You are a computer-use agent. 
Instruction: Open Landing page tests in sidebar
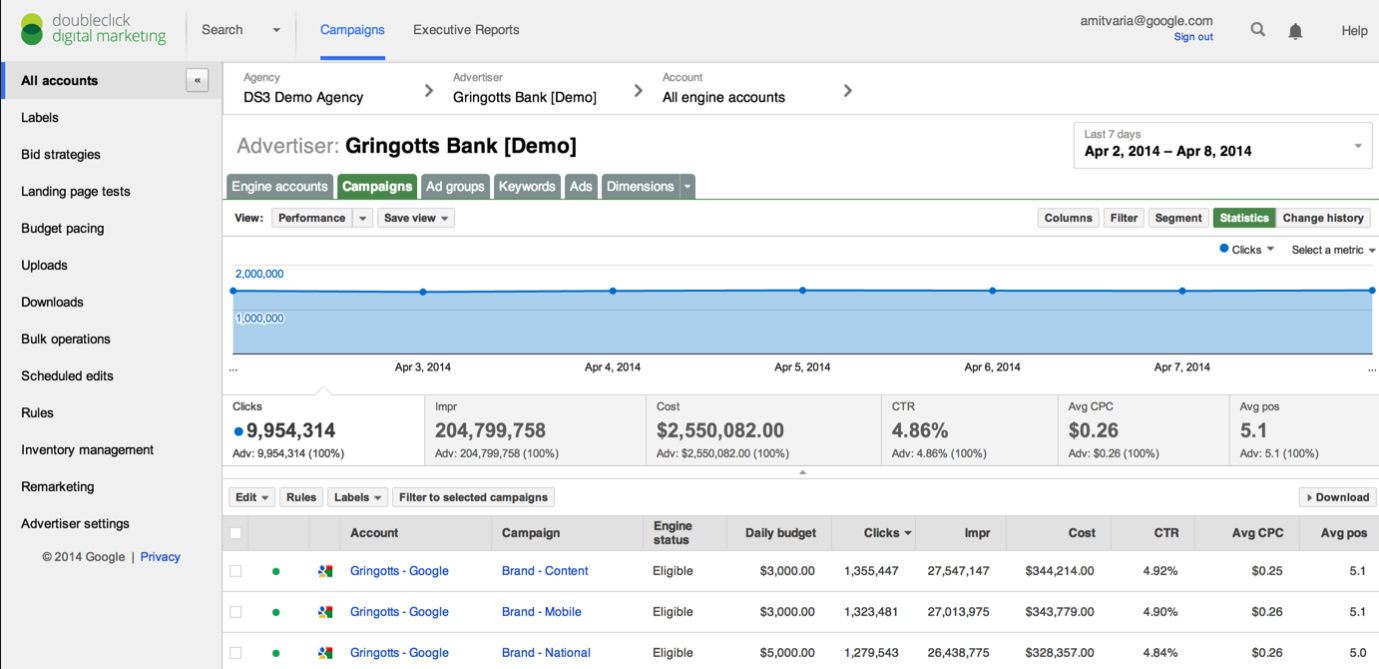(x=76, y=192)
